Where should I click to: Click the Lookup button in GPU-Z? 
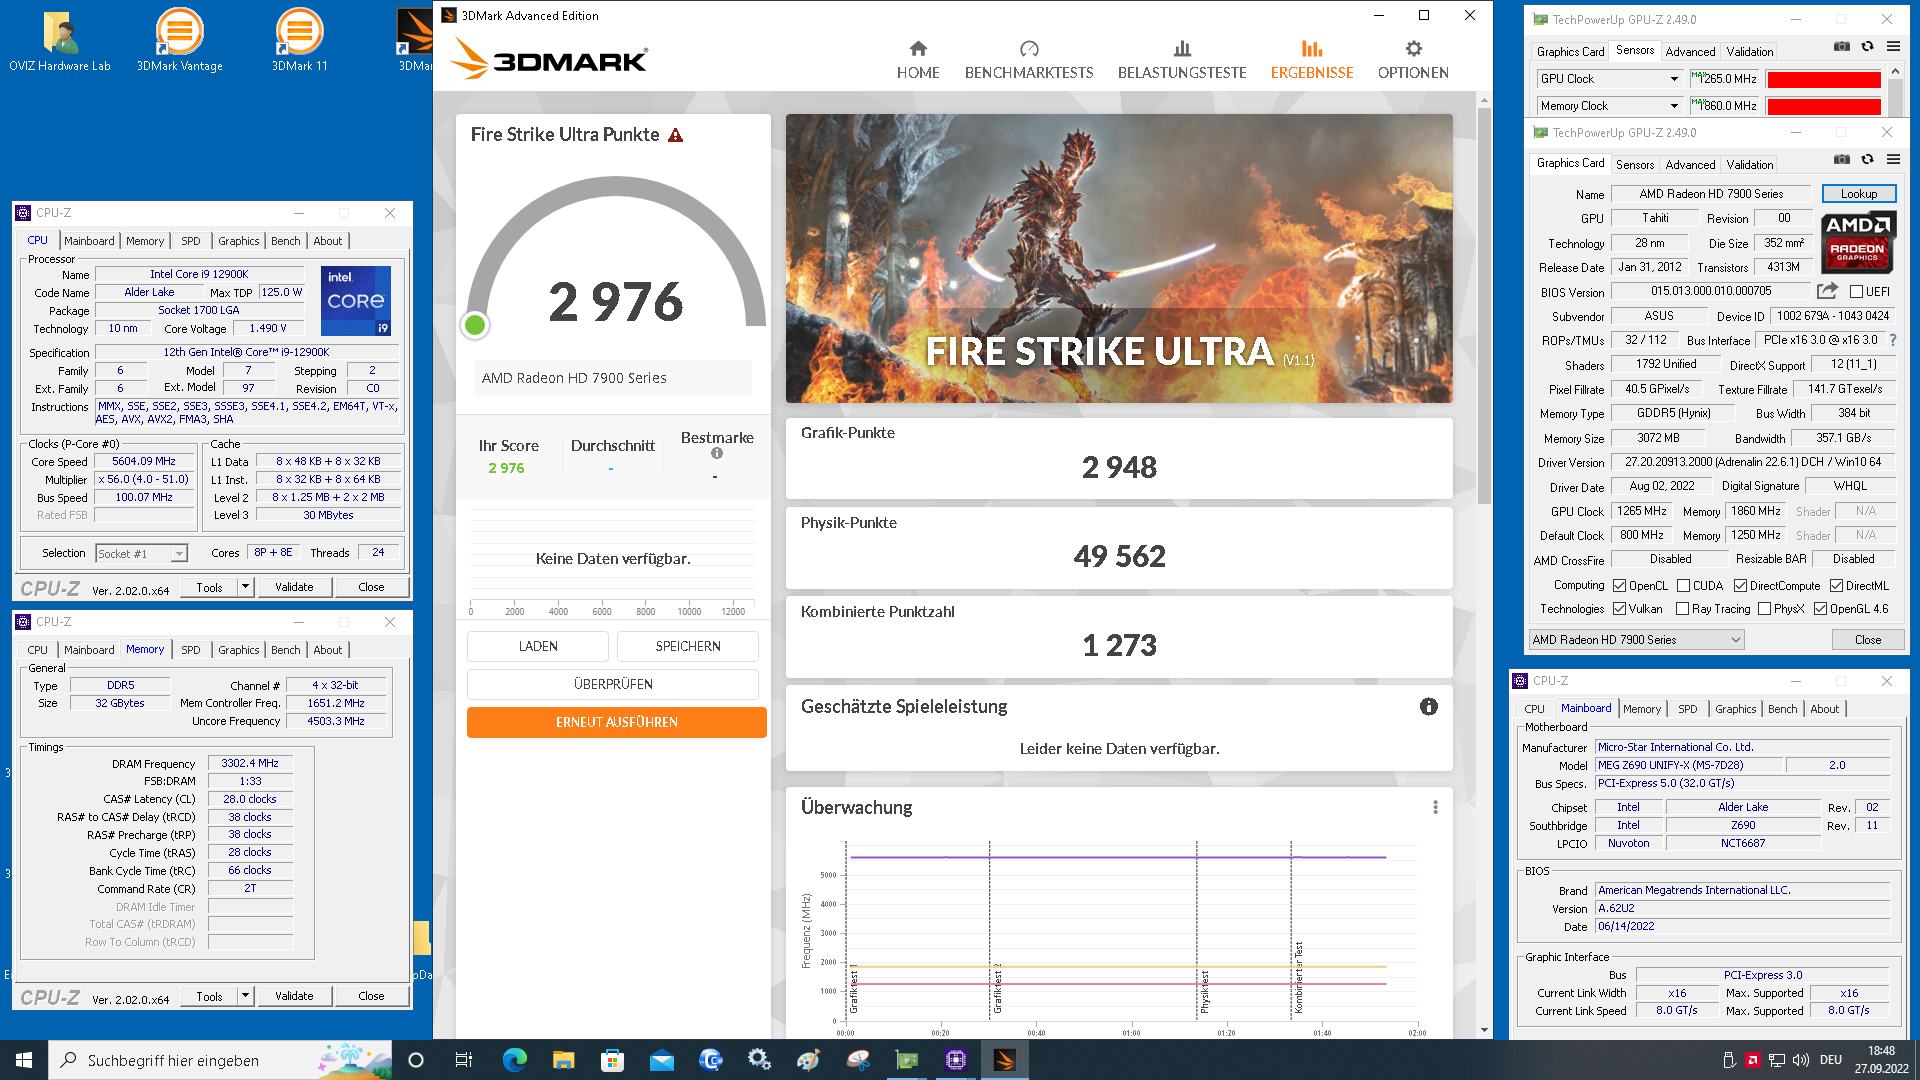[x=1858, y=194]
